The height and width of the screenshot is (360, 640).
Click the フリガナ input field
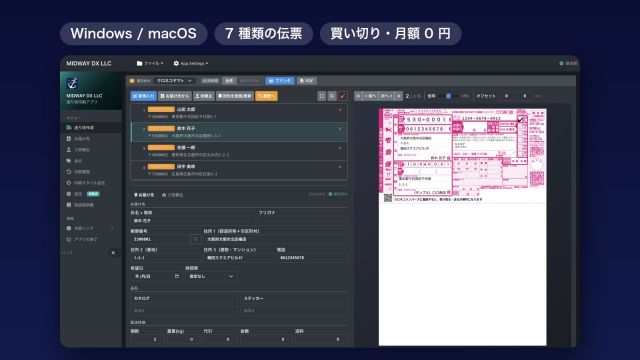303,221
